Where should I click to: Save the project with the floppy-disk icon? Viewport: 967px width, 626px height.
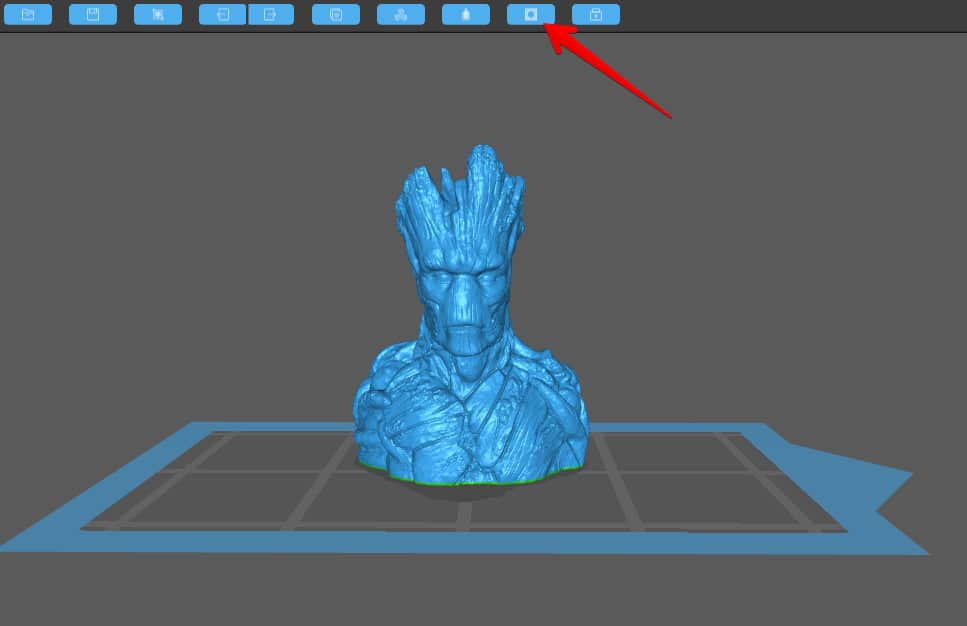pos(93,14)
